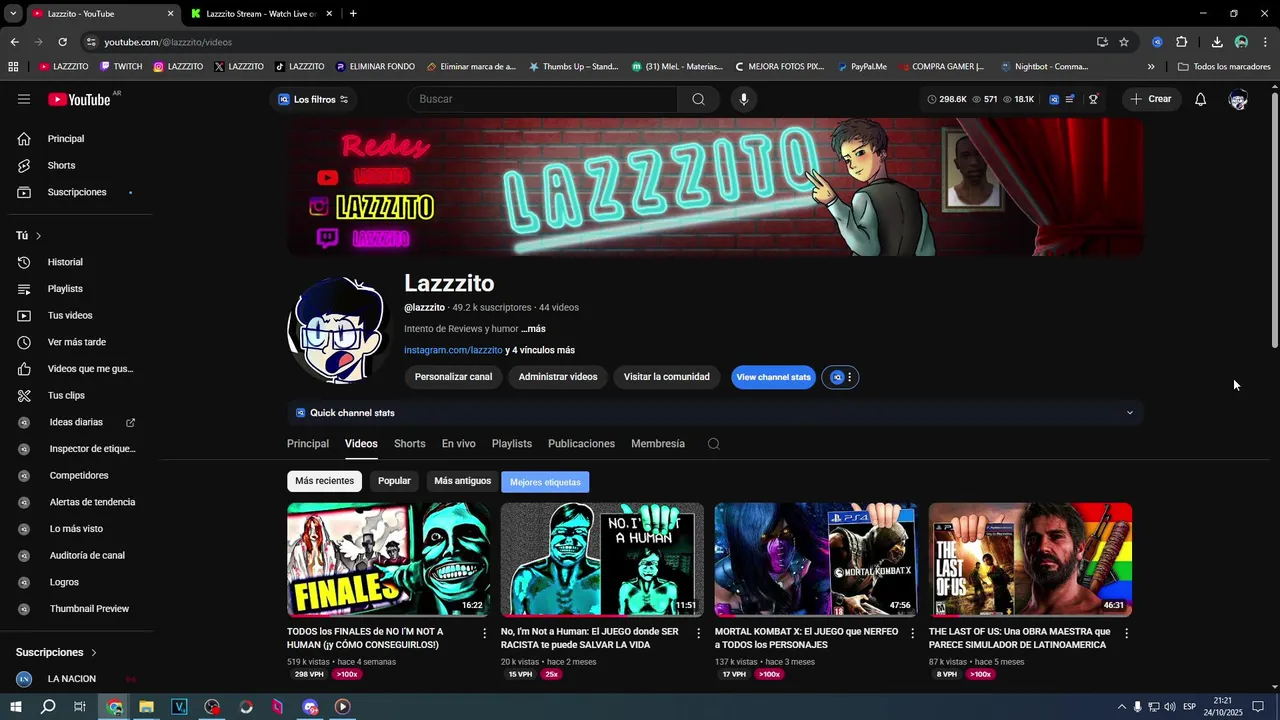The image size is (1280, 720).
Task: Open File Explorer from taskbar
Action: point(146,707)
